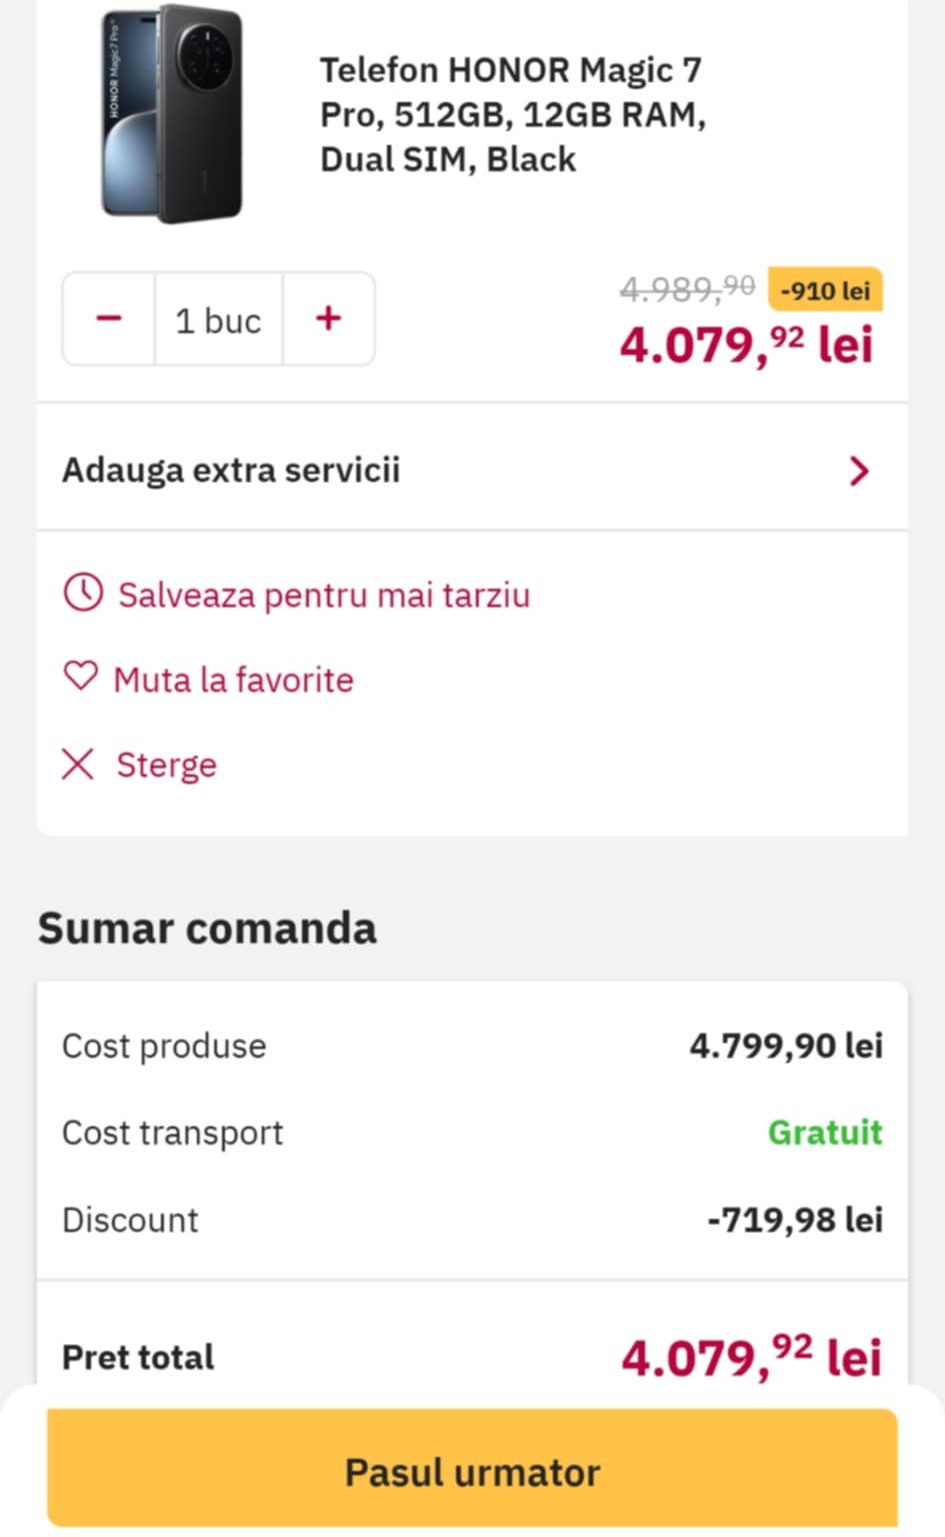
Task: Tap the 4.799,90 lei Cost produse value
Action: click(786, 1046)
